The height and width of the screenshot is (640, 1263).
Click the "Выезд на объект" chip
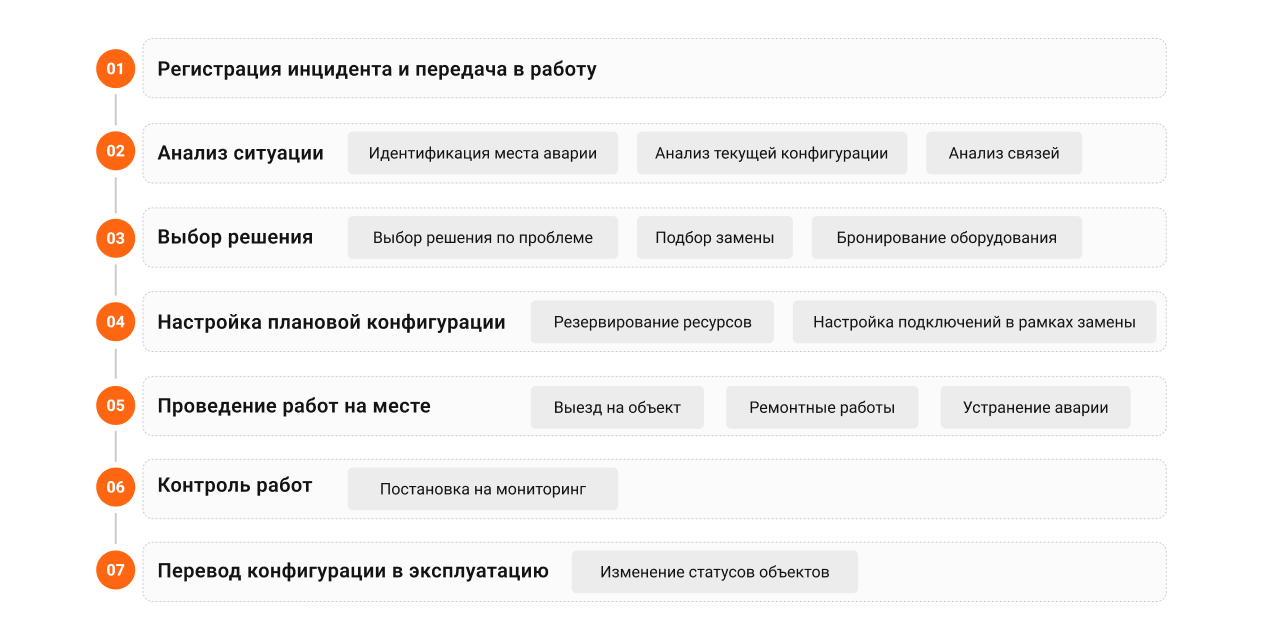coord(617,407)
